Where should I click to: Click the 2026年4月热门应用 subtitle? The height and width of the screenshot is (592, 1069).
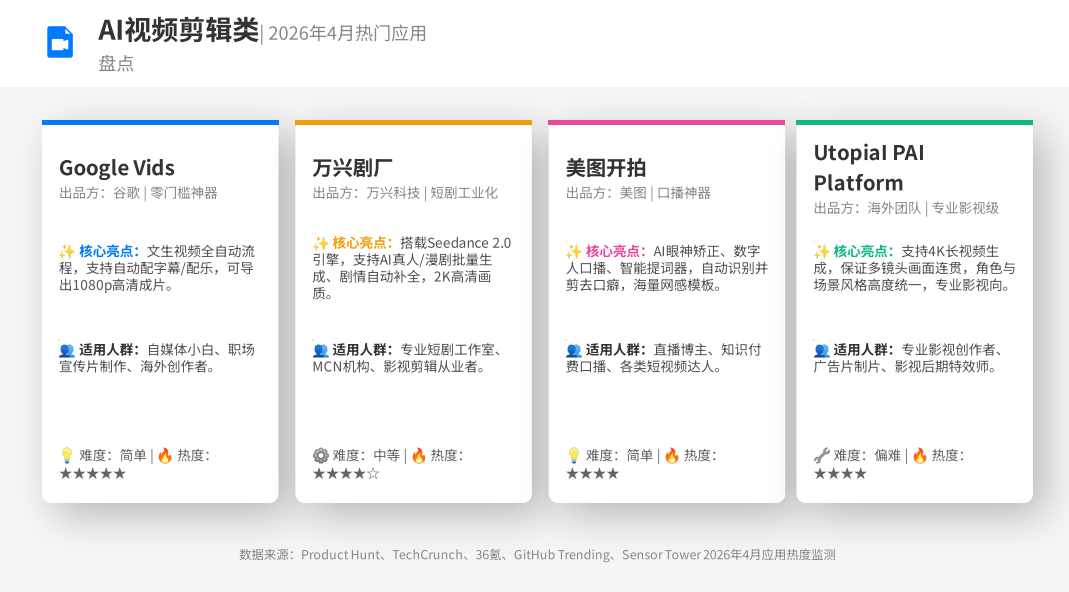click(x=347, y=33)
